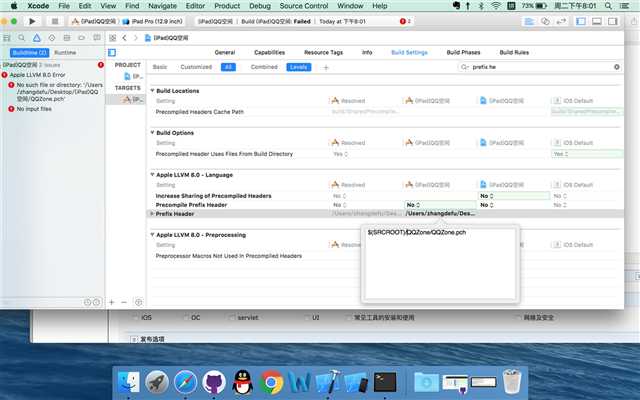Switch to the Standard editor icon
Viewport: 640px width, 400px height.
tap(529, 21)
